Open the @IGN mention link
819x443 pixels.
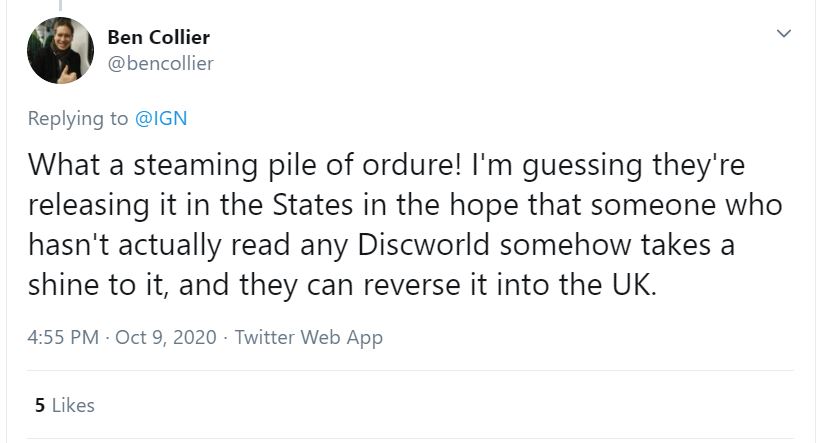click(161, 118)
